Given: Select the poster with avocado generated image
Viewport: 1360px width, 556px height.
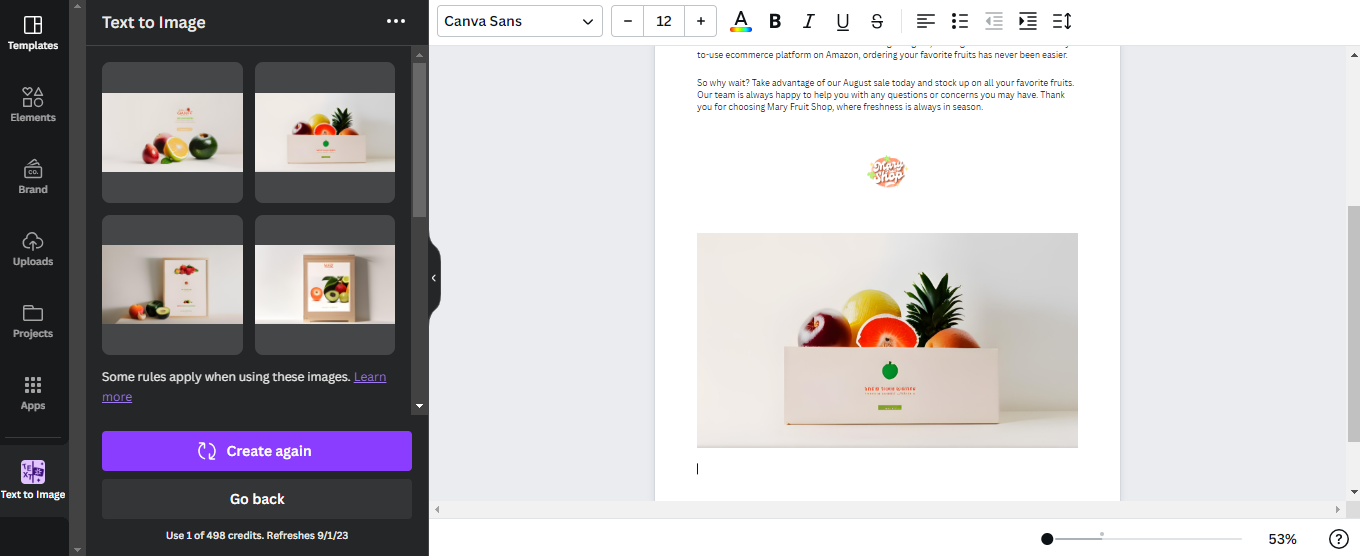Looking at the screenshot, I should pyautogui.click(x=172, y=285).
